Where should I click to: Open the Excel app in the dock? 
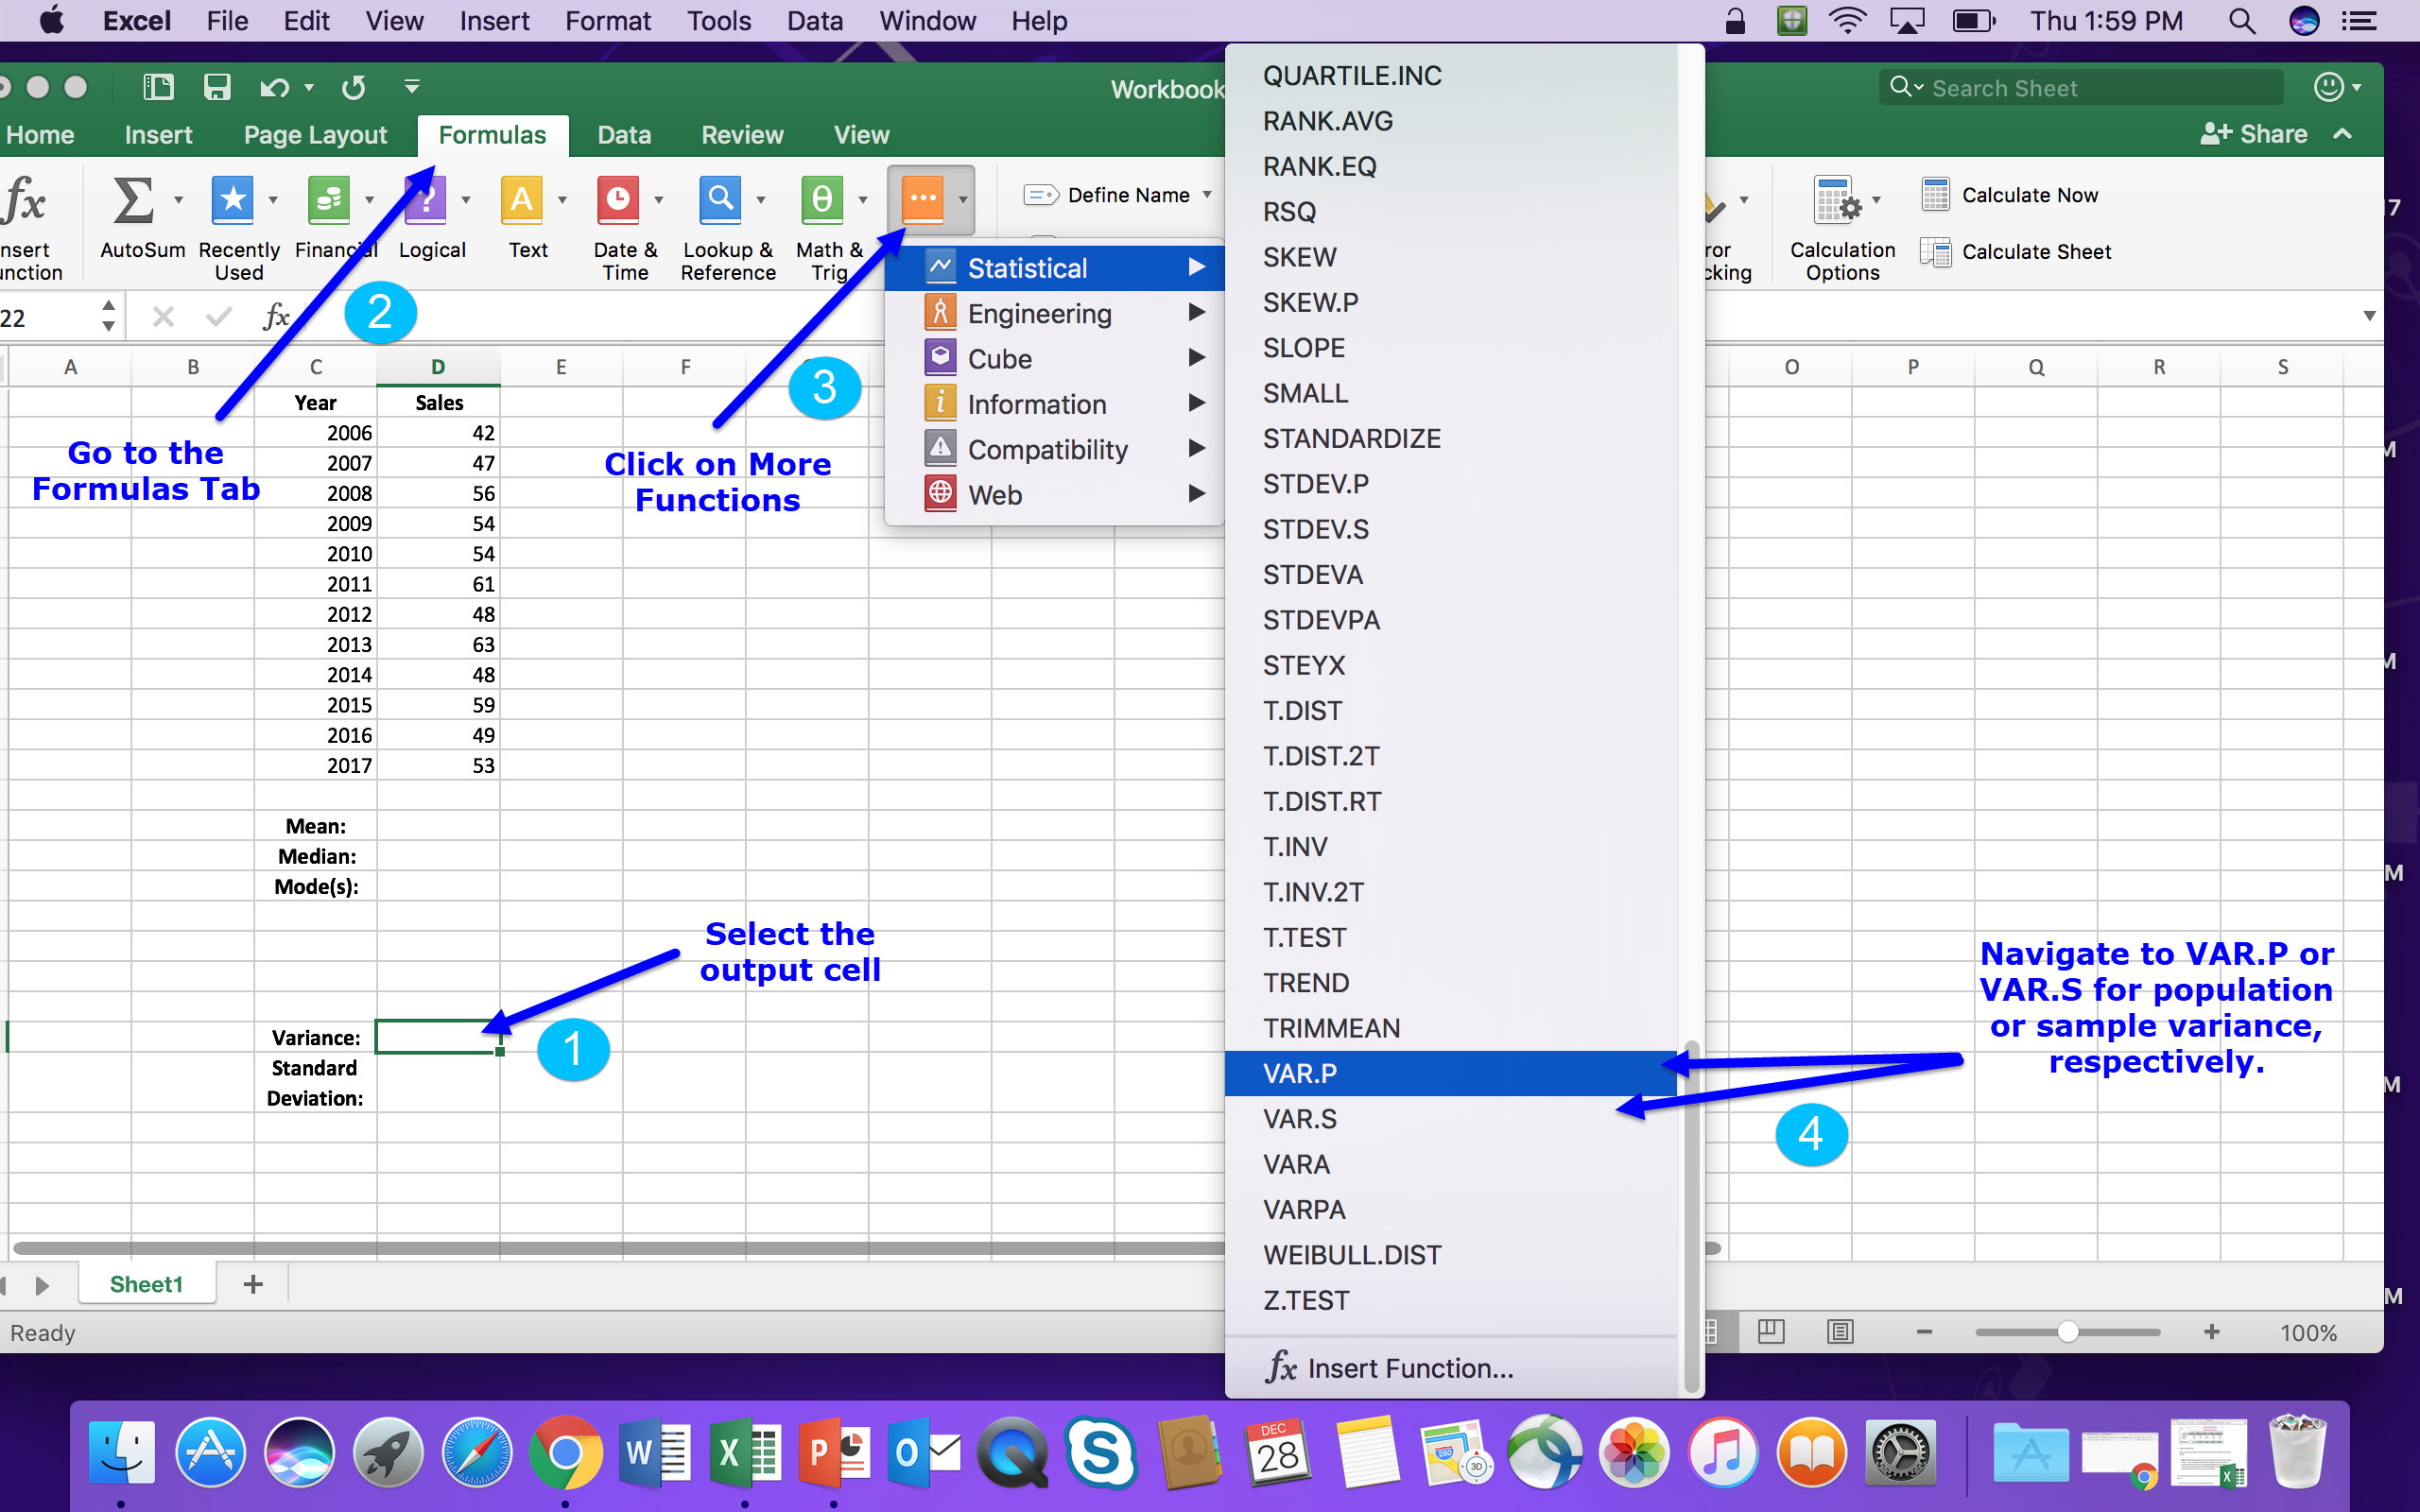coord(744,1452)
